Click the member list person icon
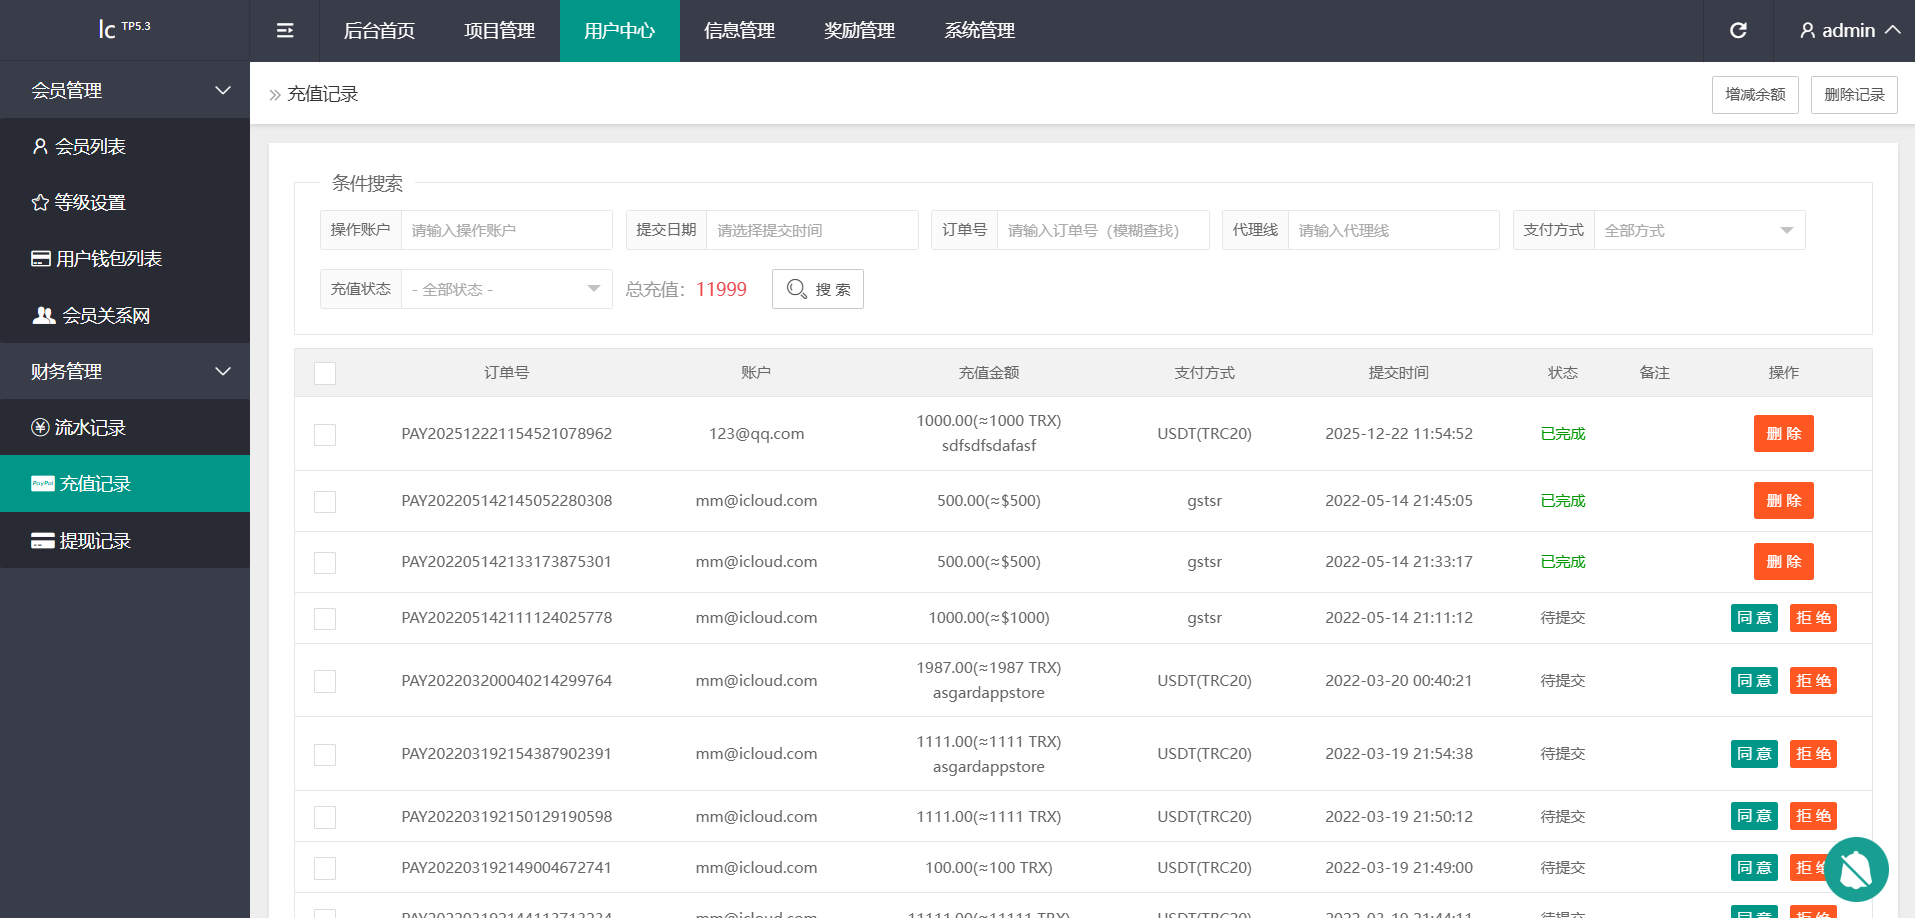The width and height of the screenshot is (1915, 918). 40,147
